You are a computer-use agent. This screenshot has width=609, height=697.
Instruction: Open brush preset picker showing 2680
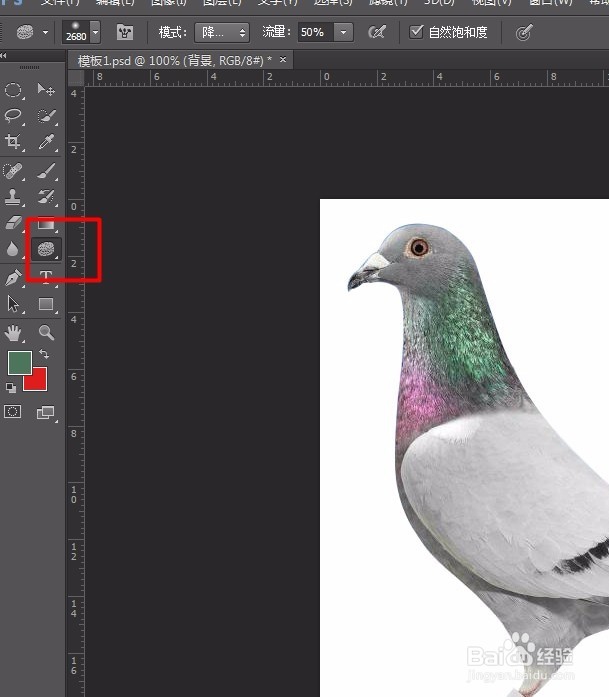[x=76, y=32]
